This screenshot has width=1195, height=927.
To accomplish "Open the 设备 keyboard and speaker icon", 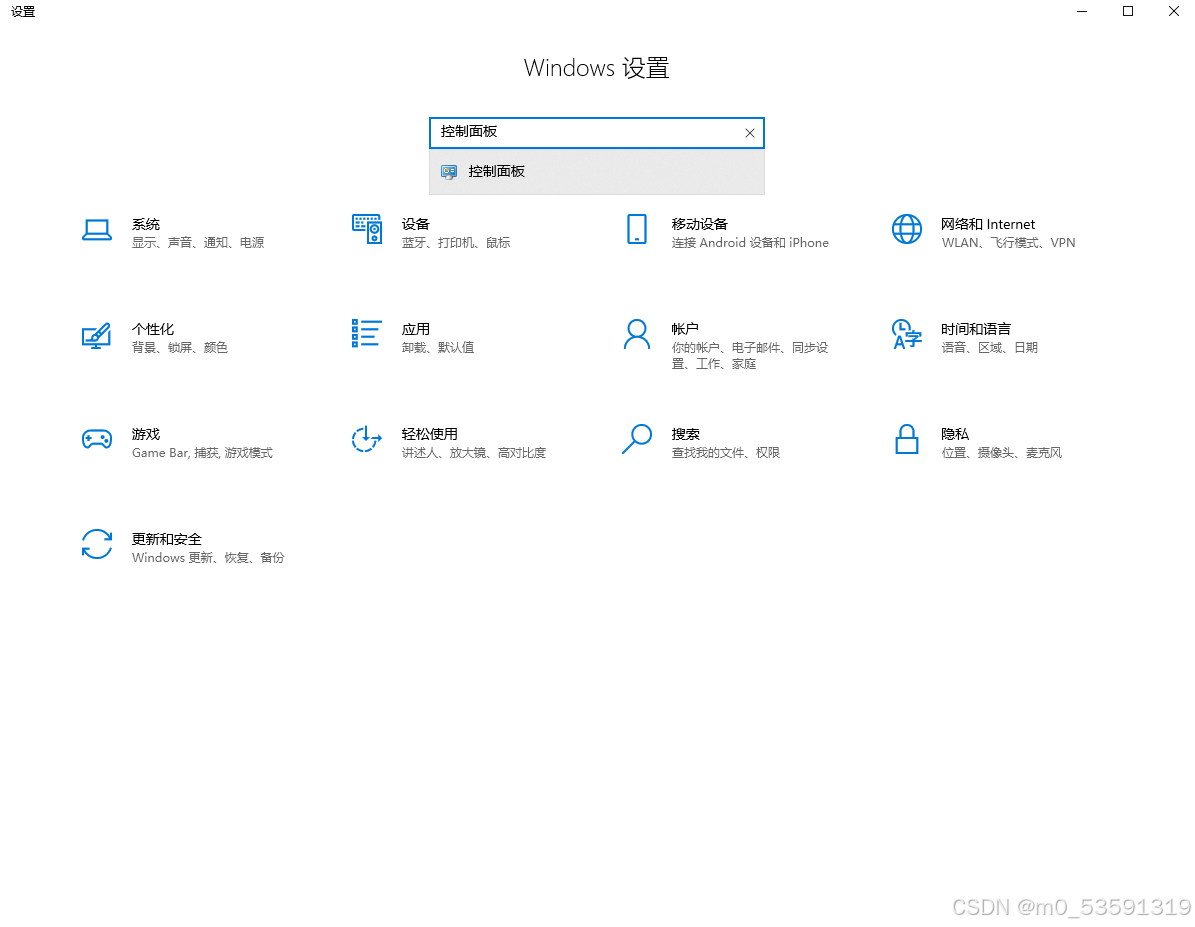I will point(367,229).
